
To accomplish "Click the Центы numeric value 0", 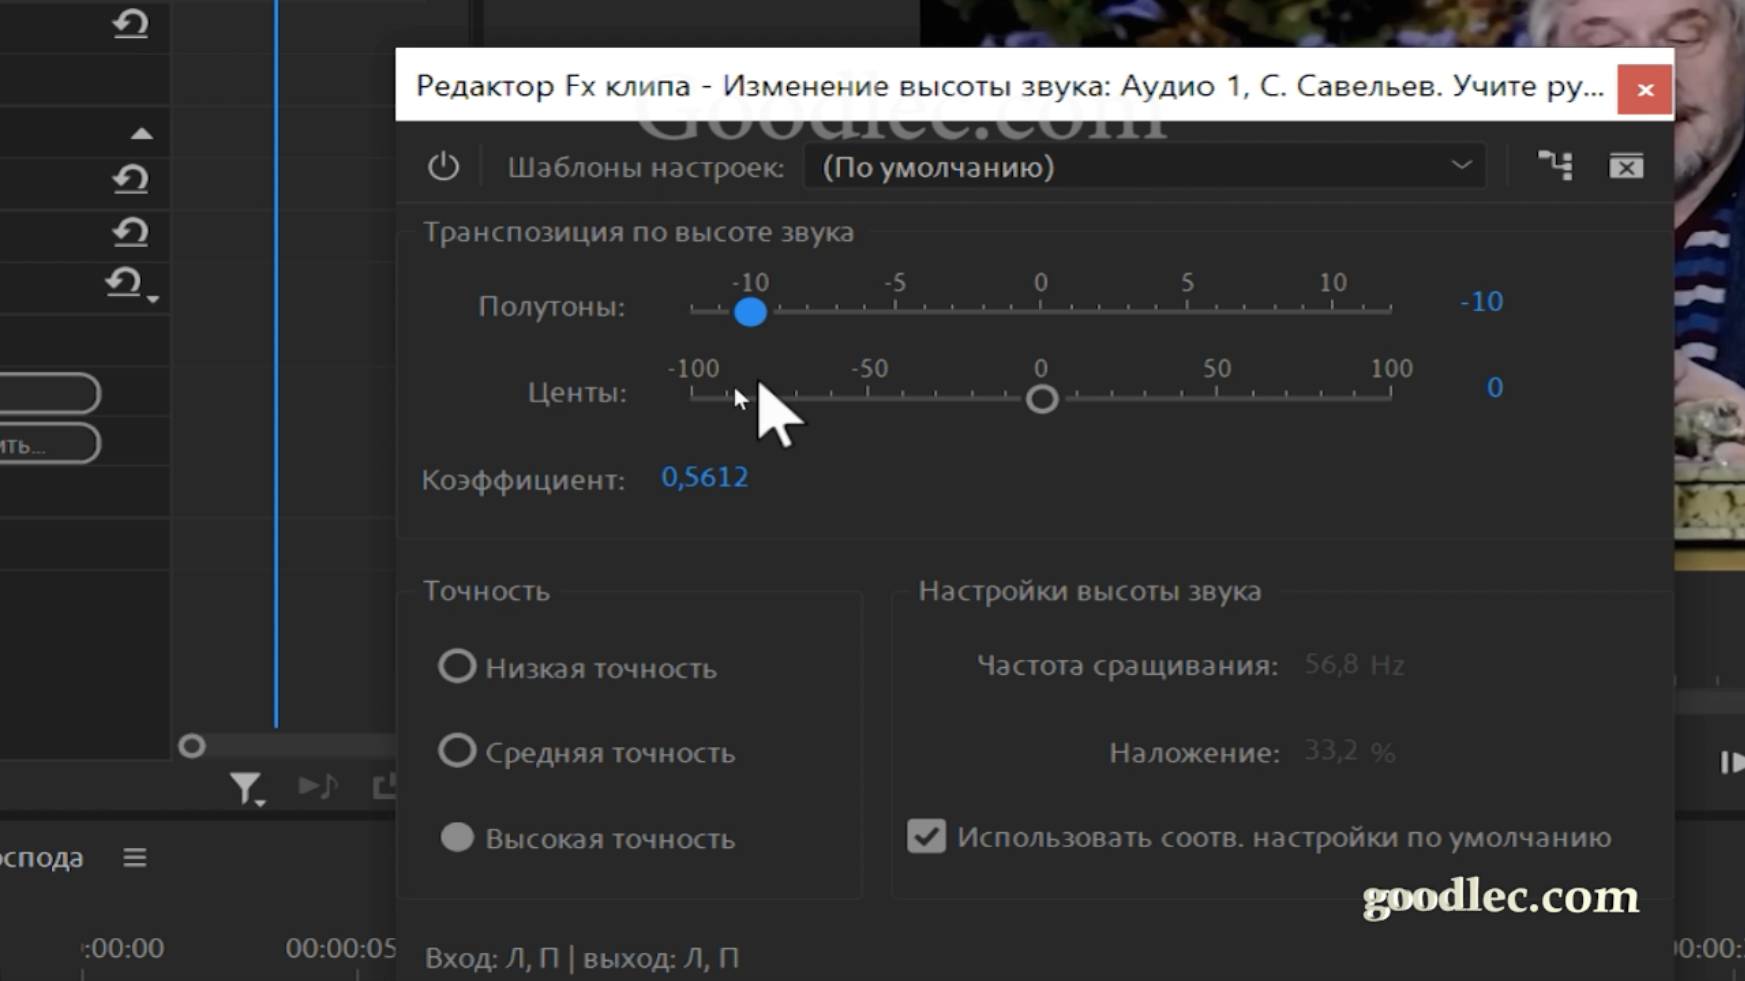I will [1494, 387].
